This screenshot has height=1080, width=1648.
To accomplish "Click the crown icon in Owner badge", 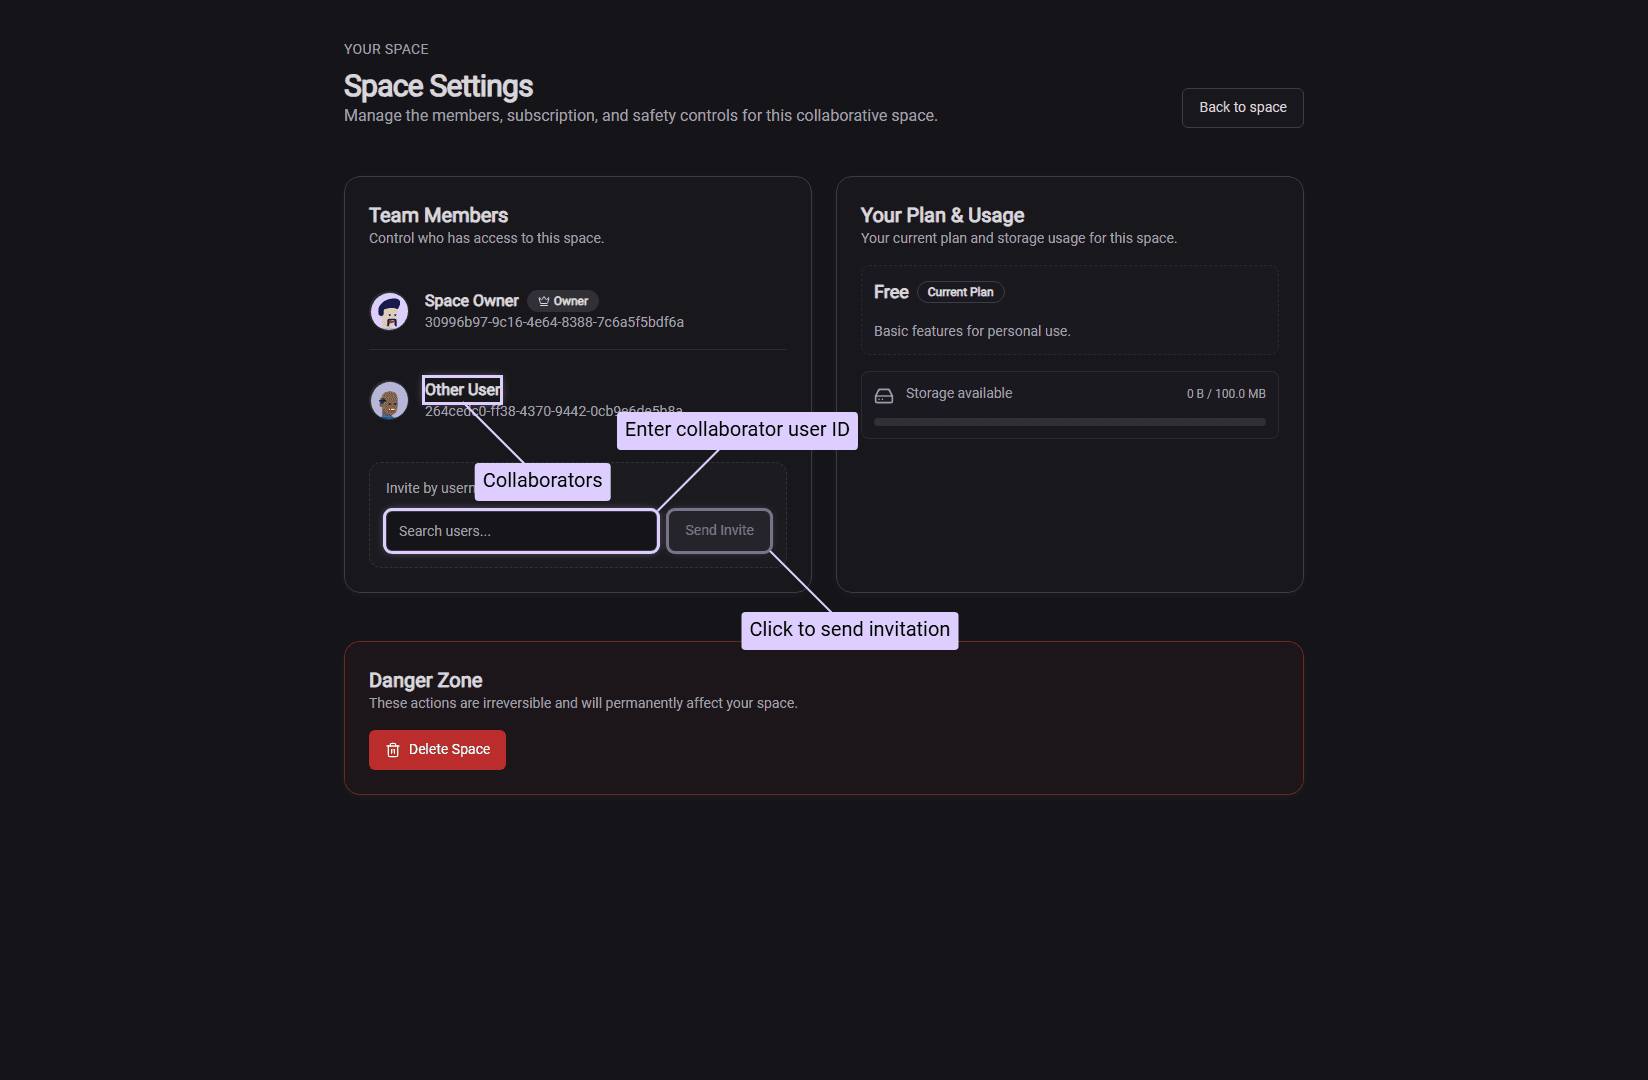I will point(544,301).
